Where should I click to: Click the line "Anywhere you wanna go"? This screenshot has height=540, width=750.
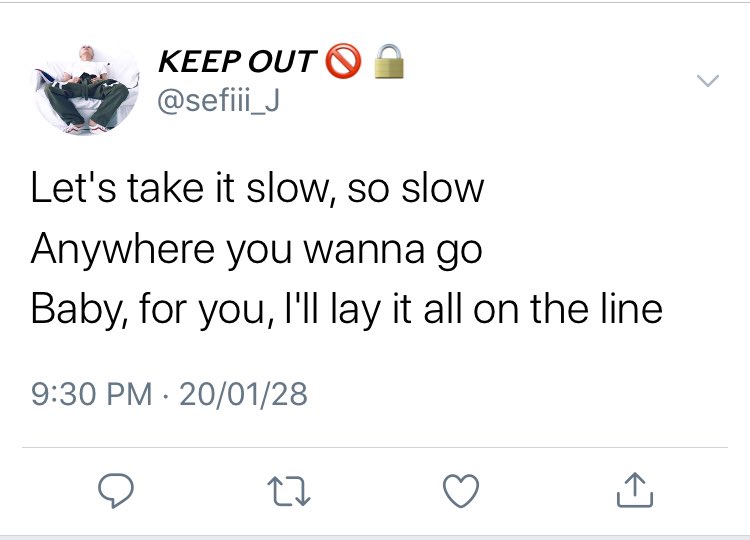[256, 250]
